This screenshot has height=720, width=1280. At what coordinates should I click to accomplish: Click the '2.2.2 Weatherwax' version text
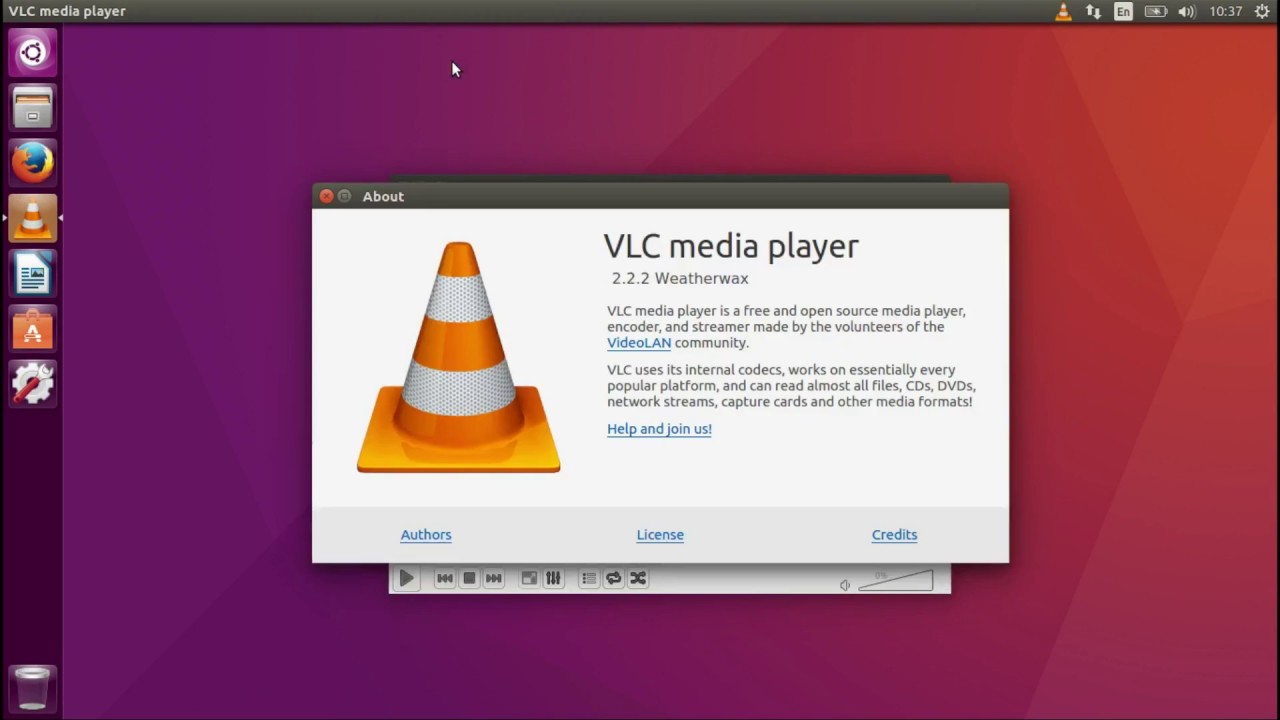pyautogui.click(x=680, y=279)
